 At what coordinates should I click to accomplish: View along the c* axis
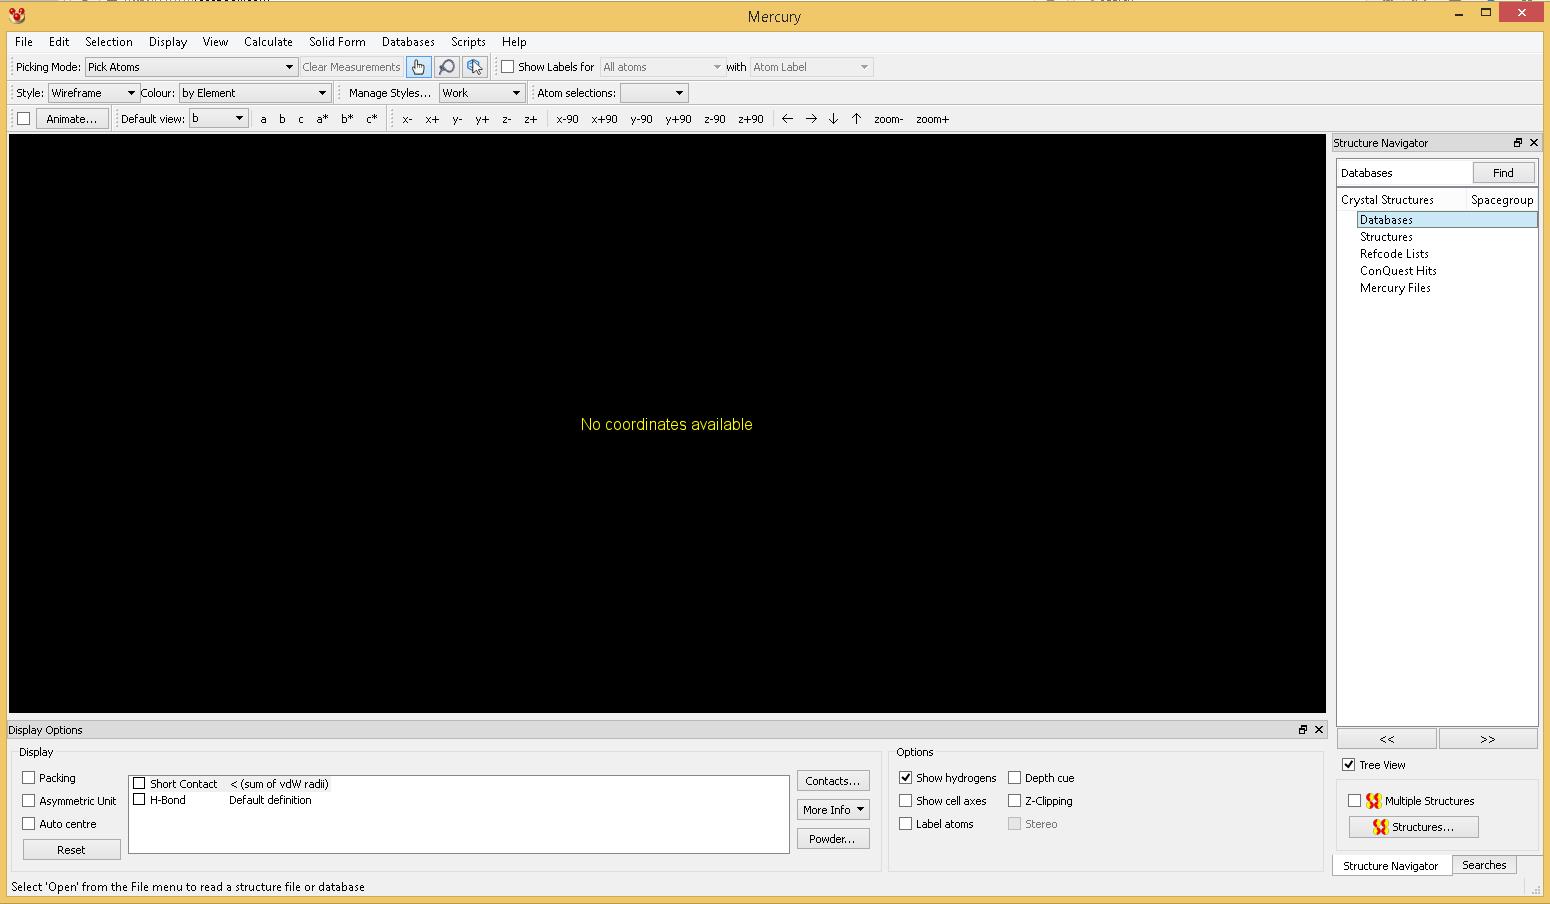coord(371,119)
